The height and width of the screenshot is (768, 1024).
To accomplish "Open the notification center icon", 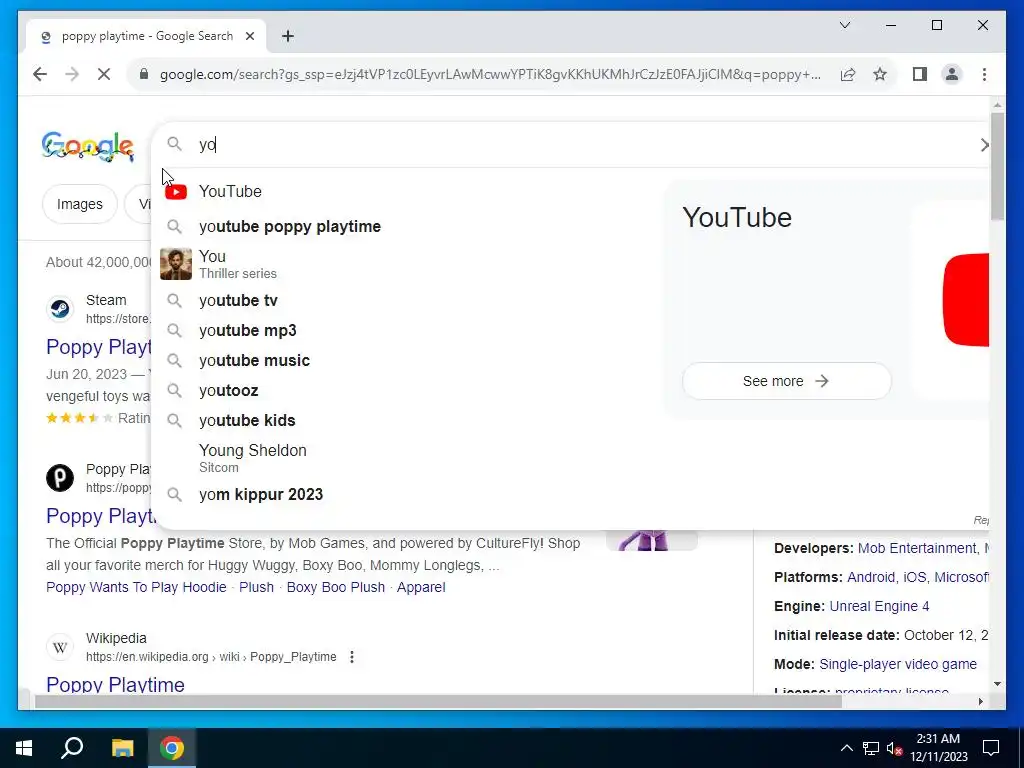I will (991, 748).
